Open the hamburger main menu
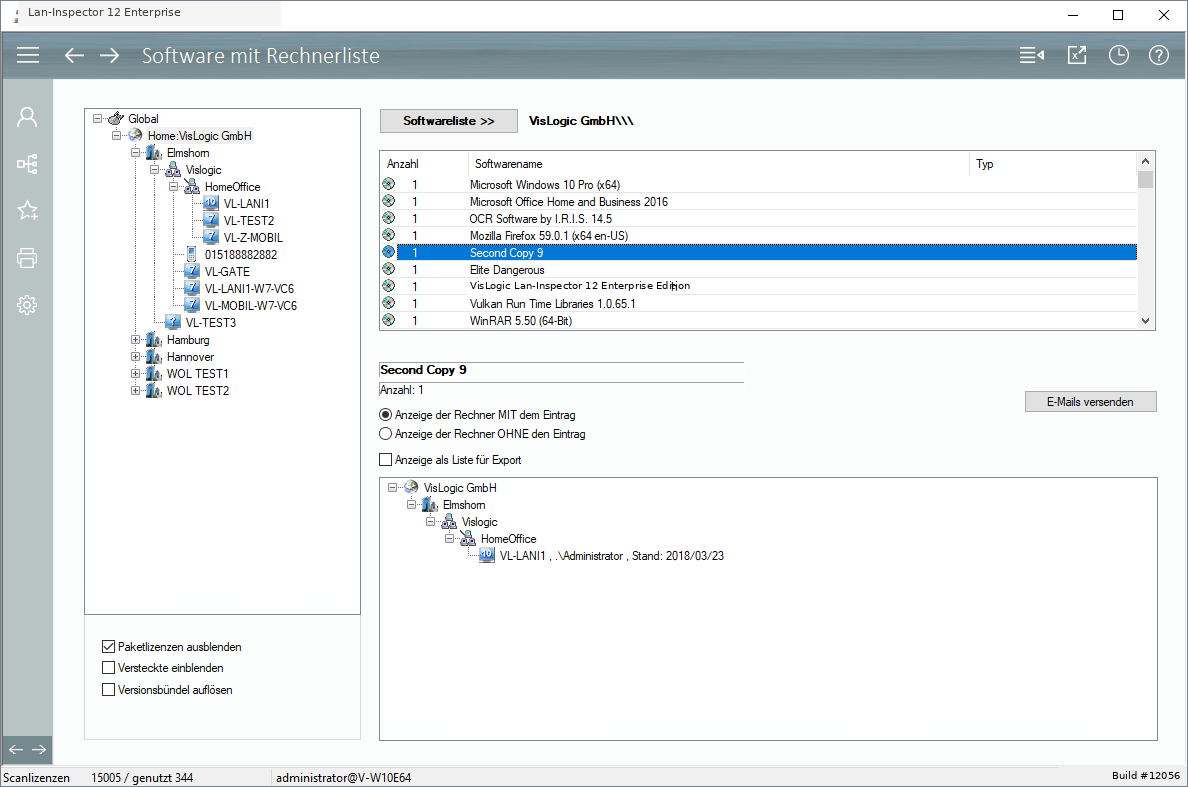This screenshot has width=1188, height=787. 28,55
